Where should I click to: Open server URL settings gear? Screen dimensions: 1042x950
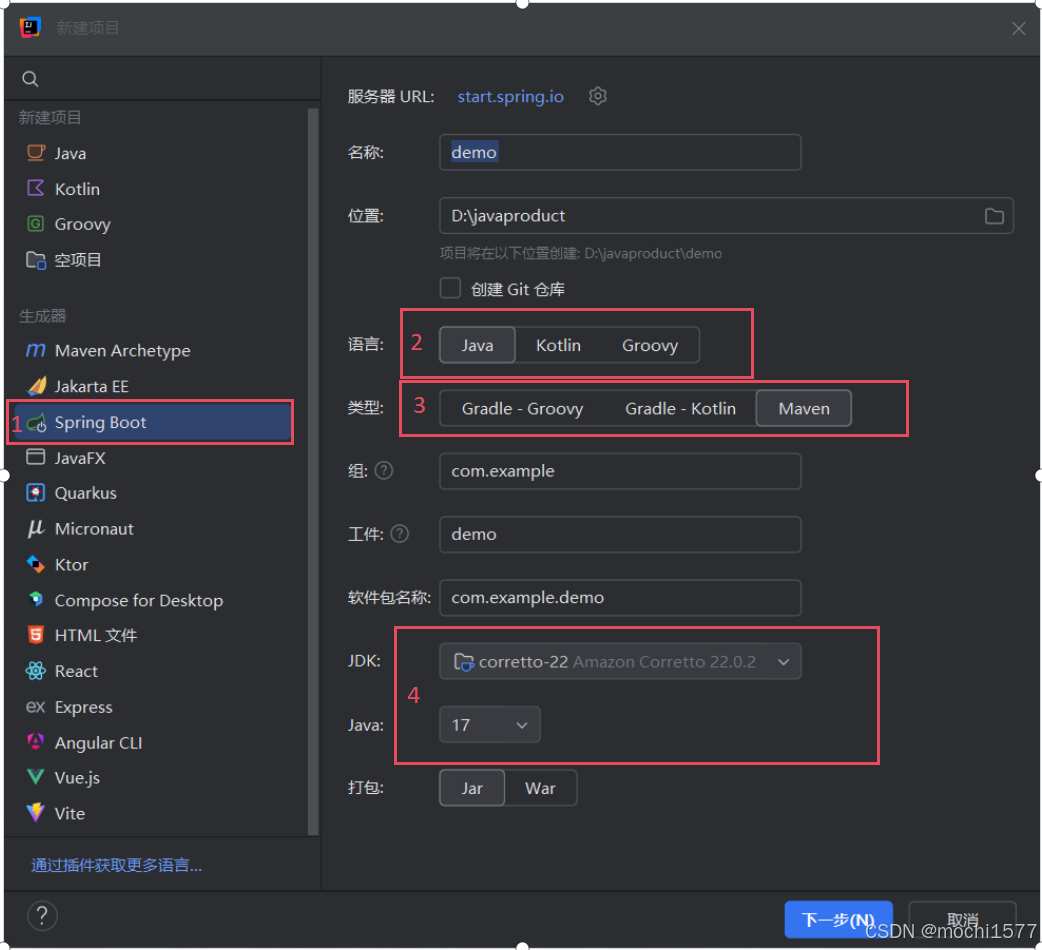[597, 96]
